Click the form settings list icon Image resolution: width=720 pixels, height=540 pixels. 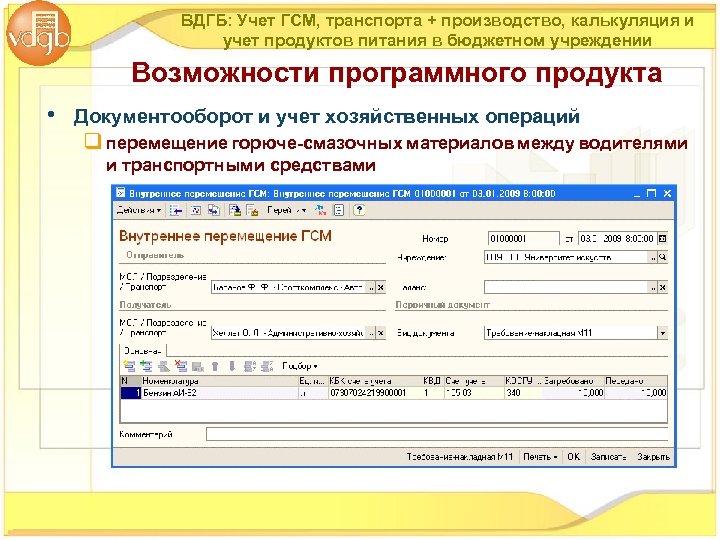[x=338, y=210]
